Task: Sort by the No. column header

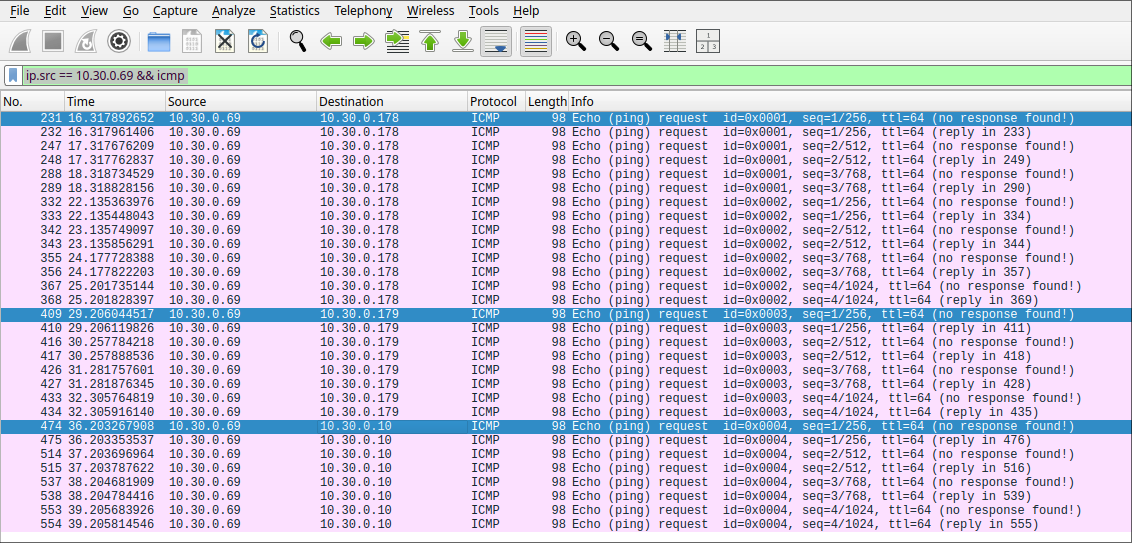Action: 32,102
